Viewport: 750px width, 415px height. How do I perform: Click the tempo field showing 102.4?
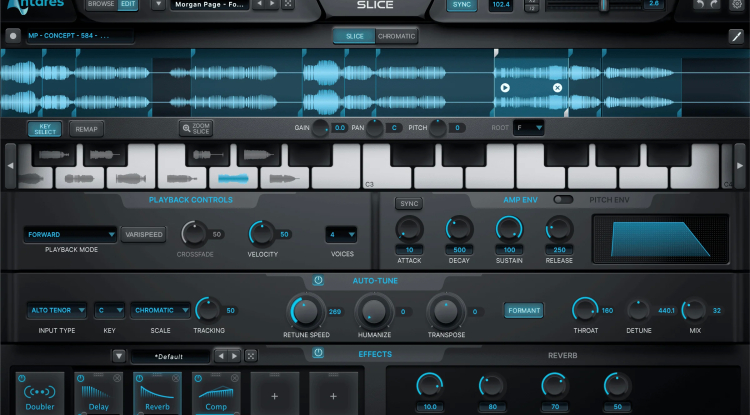pos(501,5)
